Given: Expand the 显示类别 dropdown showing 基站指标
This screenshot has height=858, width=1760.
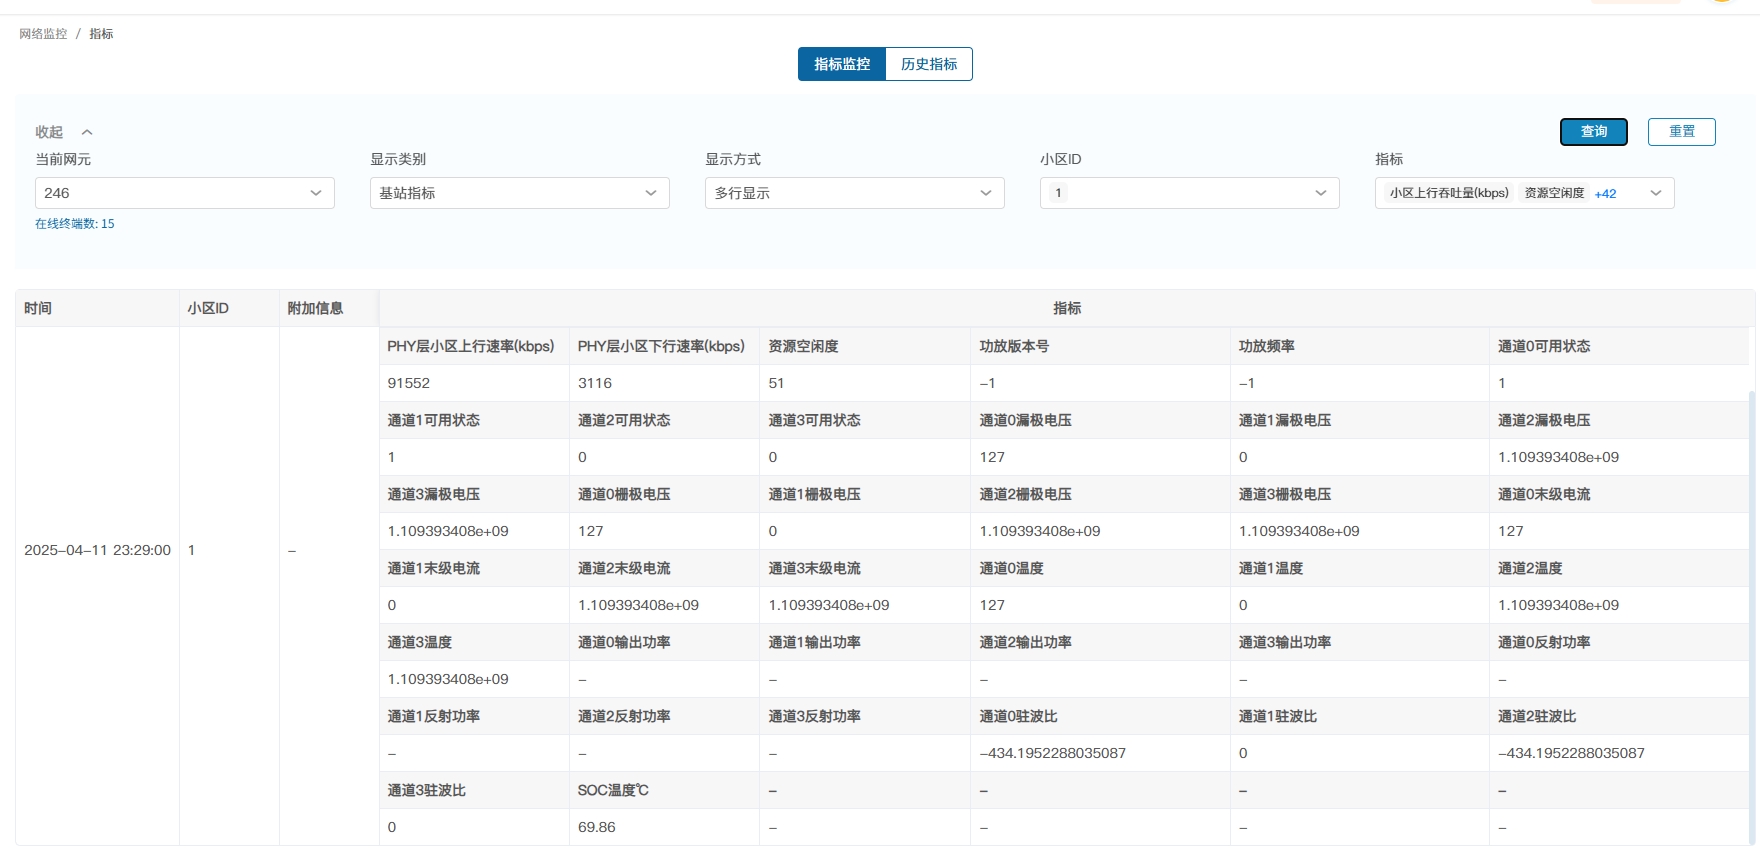Looking at the screenshot, I should [520, 193].
